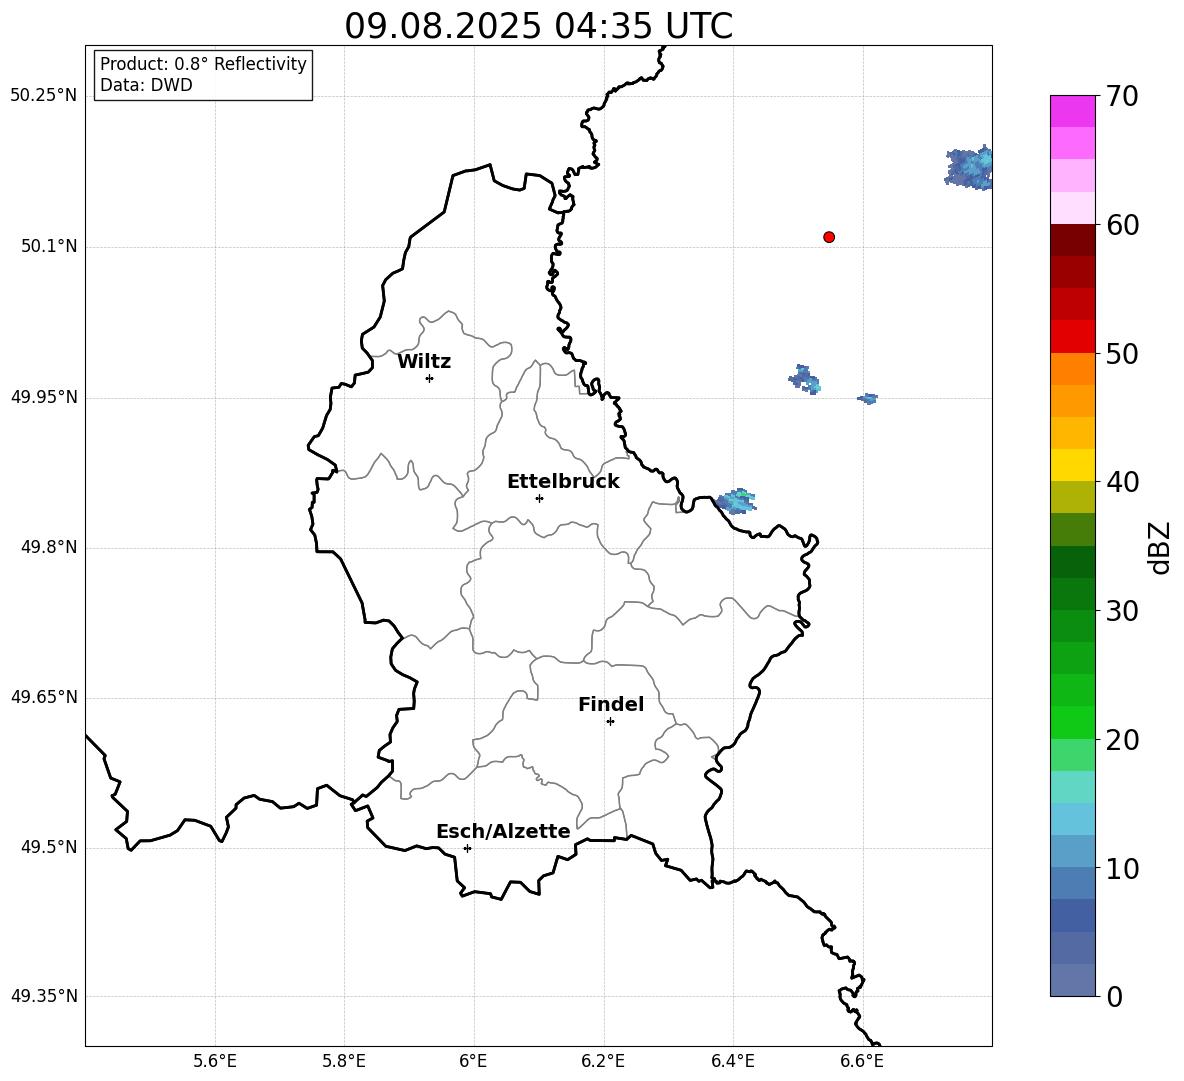
Task: Click the light blue colorbar segment near 13 dBZ
Action: click(1072, 819)
